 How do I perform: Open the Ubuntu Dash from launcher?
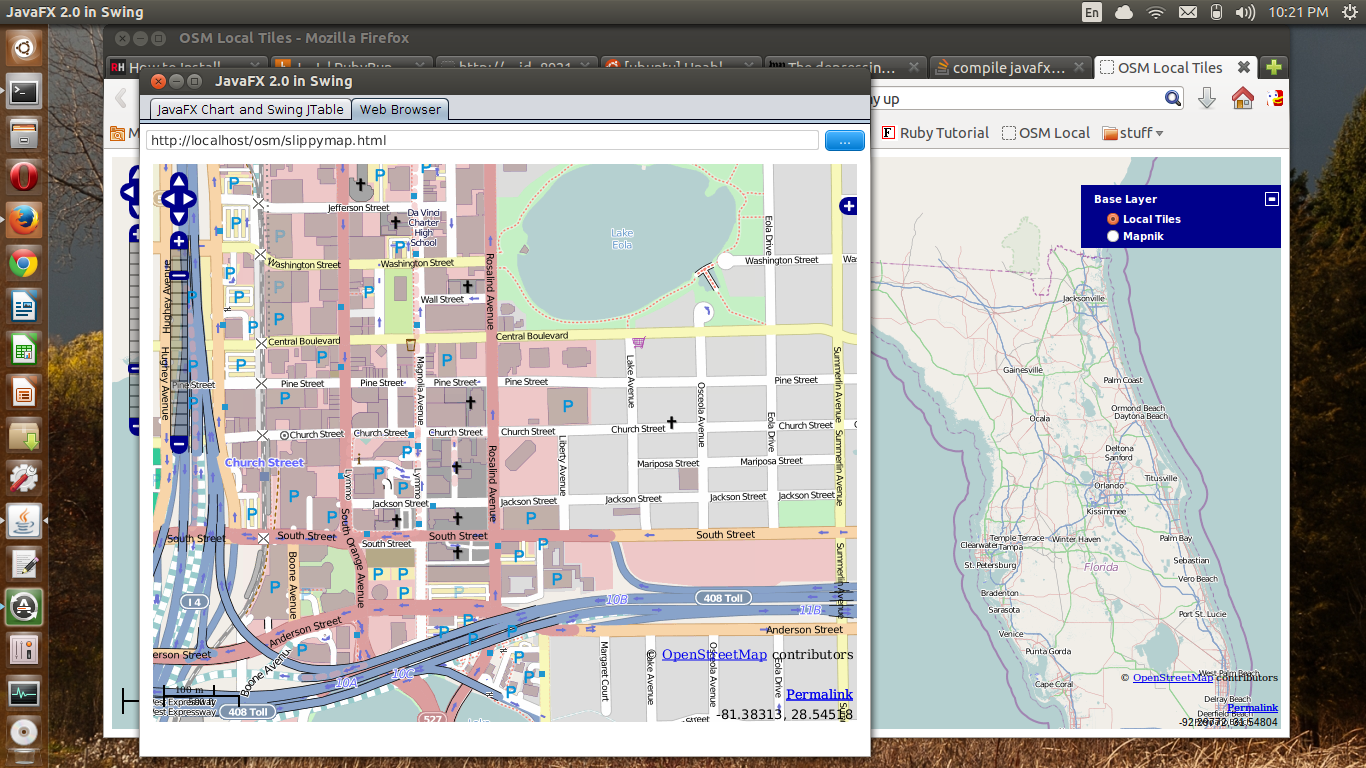coord(24,46)
